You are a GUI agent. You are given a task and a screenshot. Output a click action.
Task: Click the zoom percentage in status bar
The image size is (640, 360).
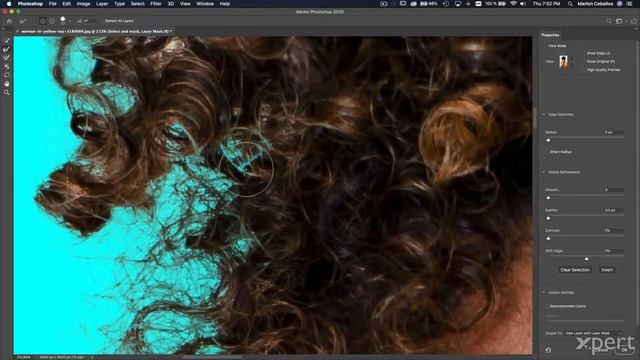tap(23, 357)
